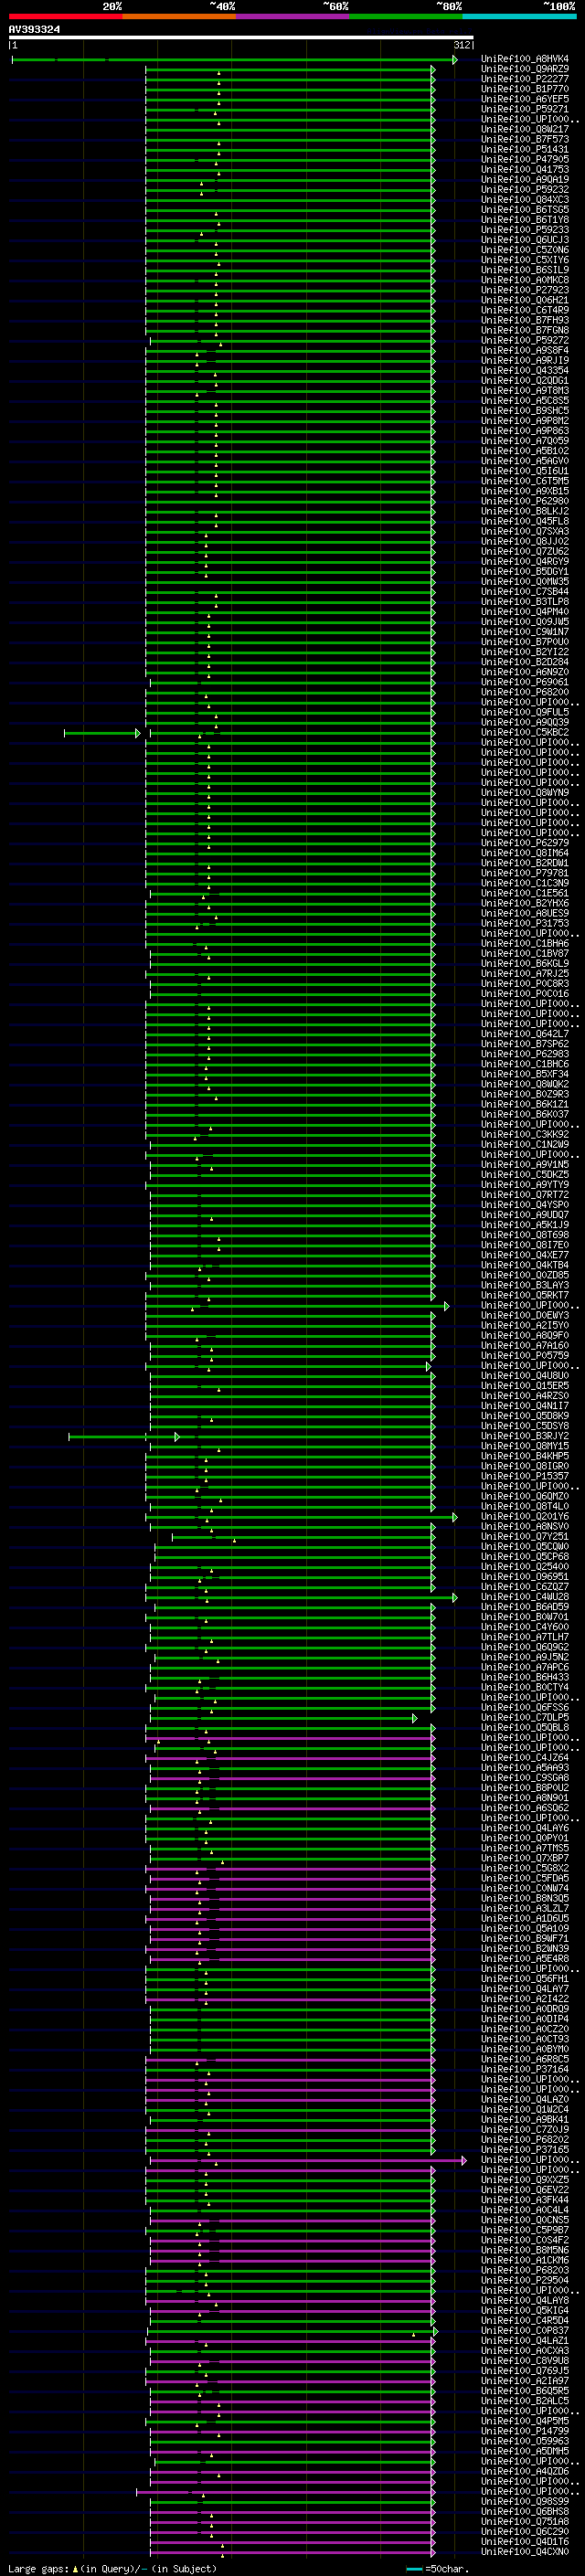
Task: Select label UniRef100_Q4XE77
Action: coord(525,1254)
